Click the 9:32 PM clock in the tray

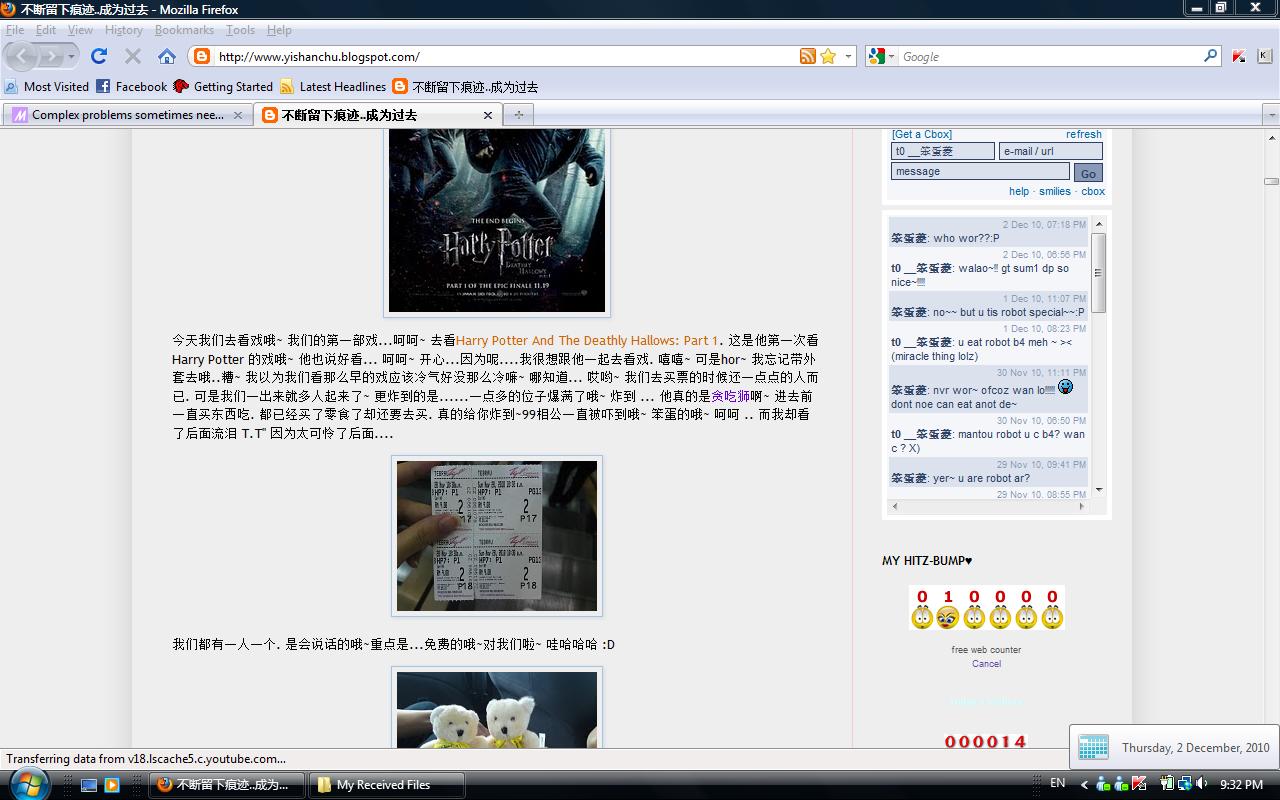pos(1241,785)
